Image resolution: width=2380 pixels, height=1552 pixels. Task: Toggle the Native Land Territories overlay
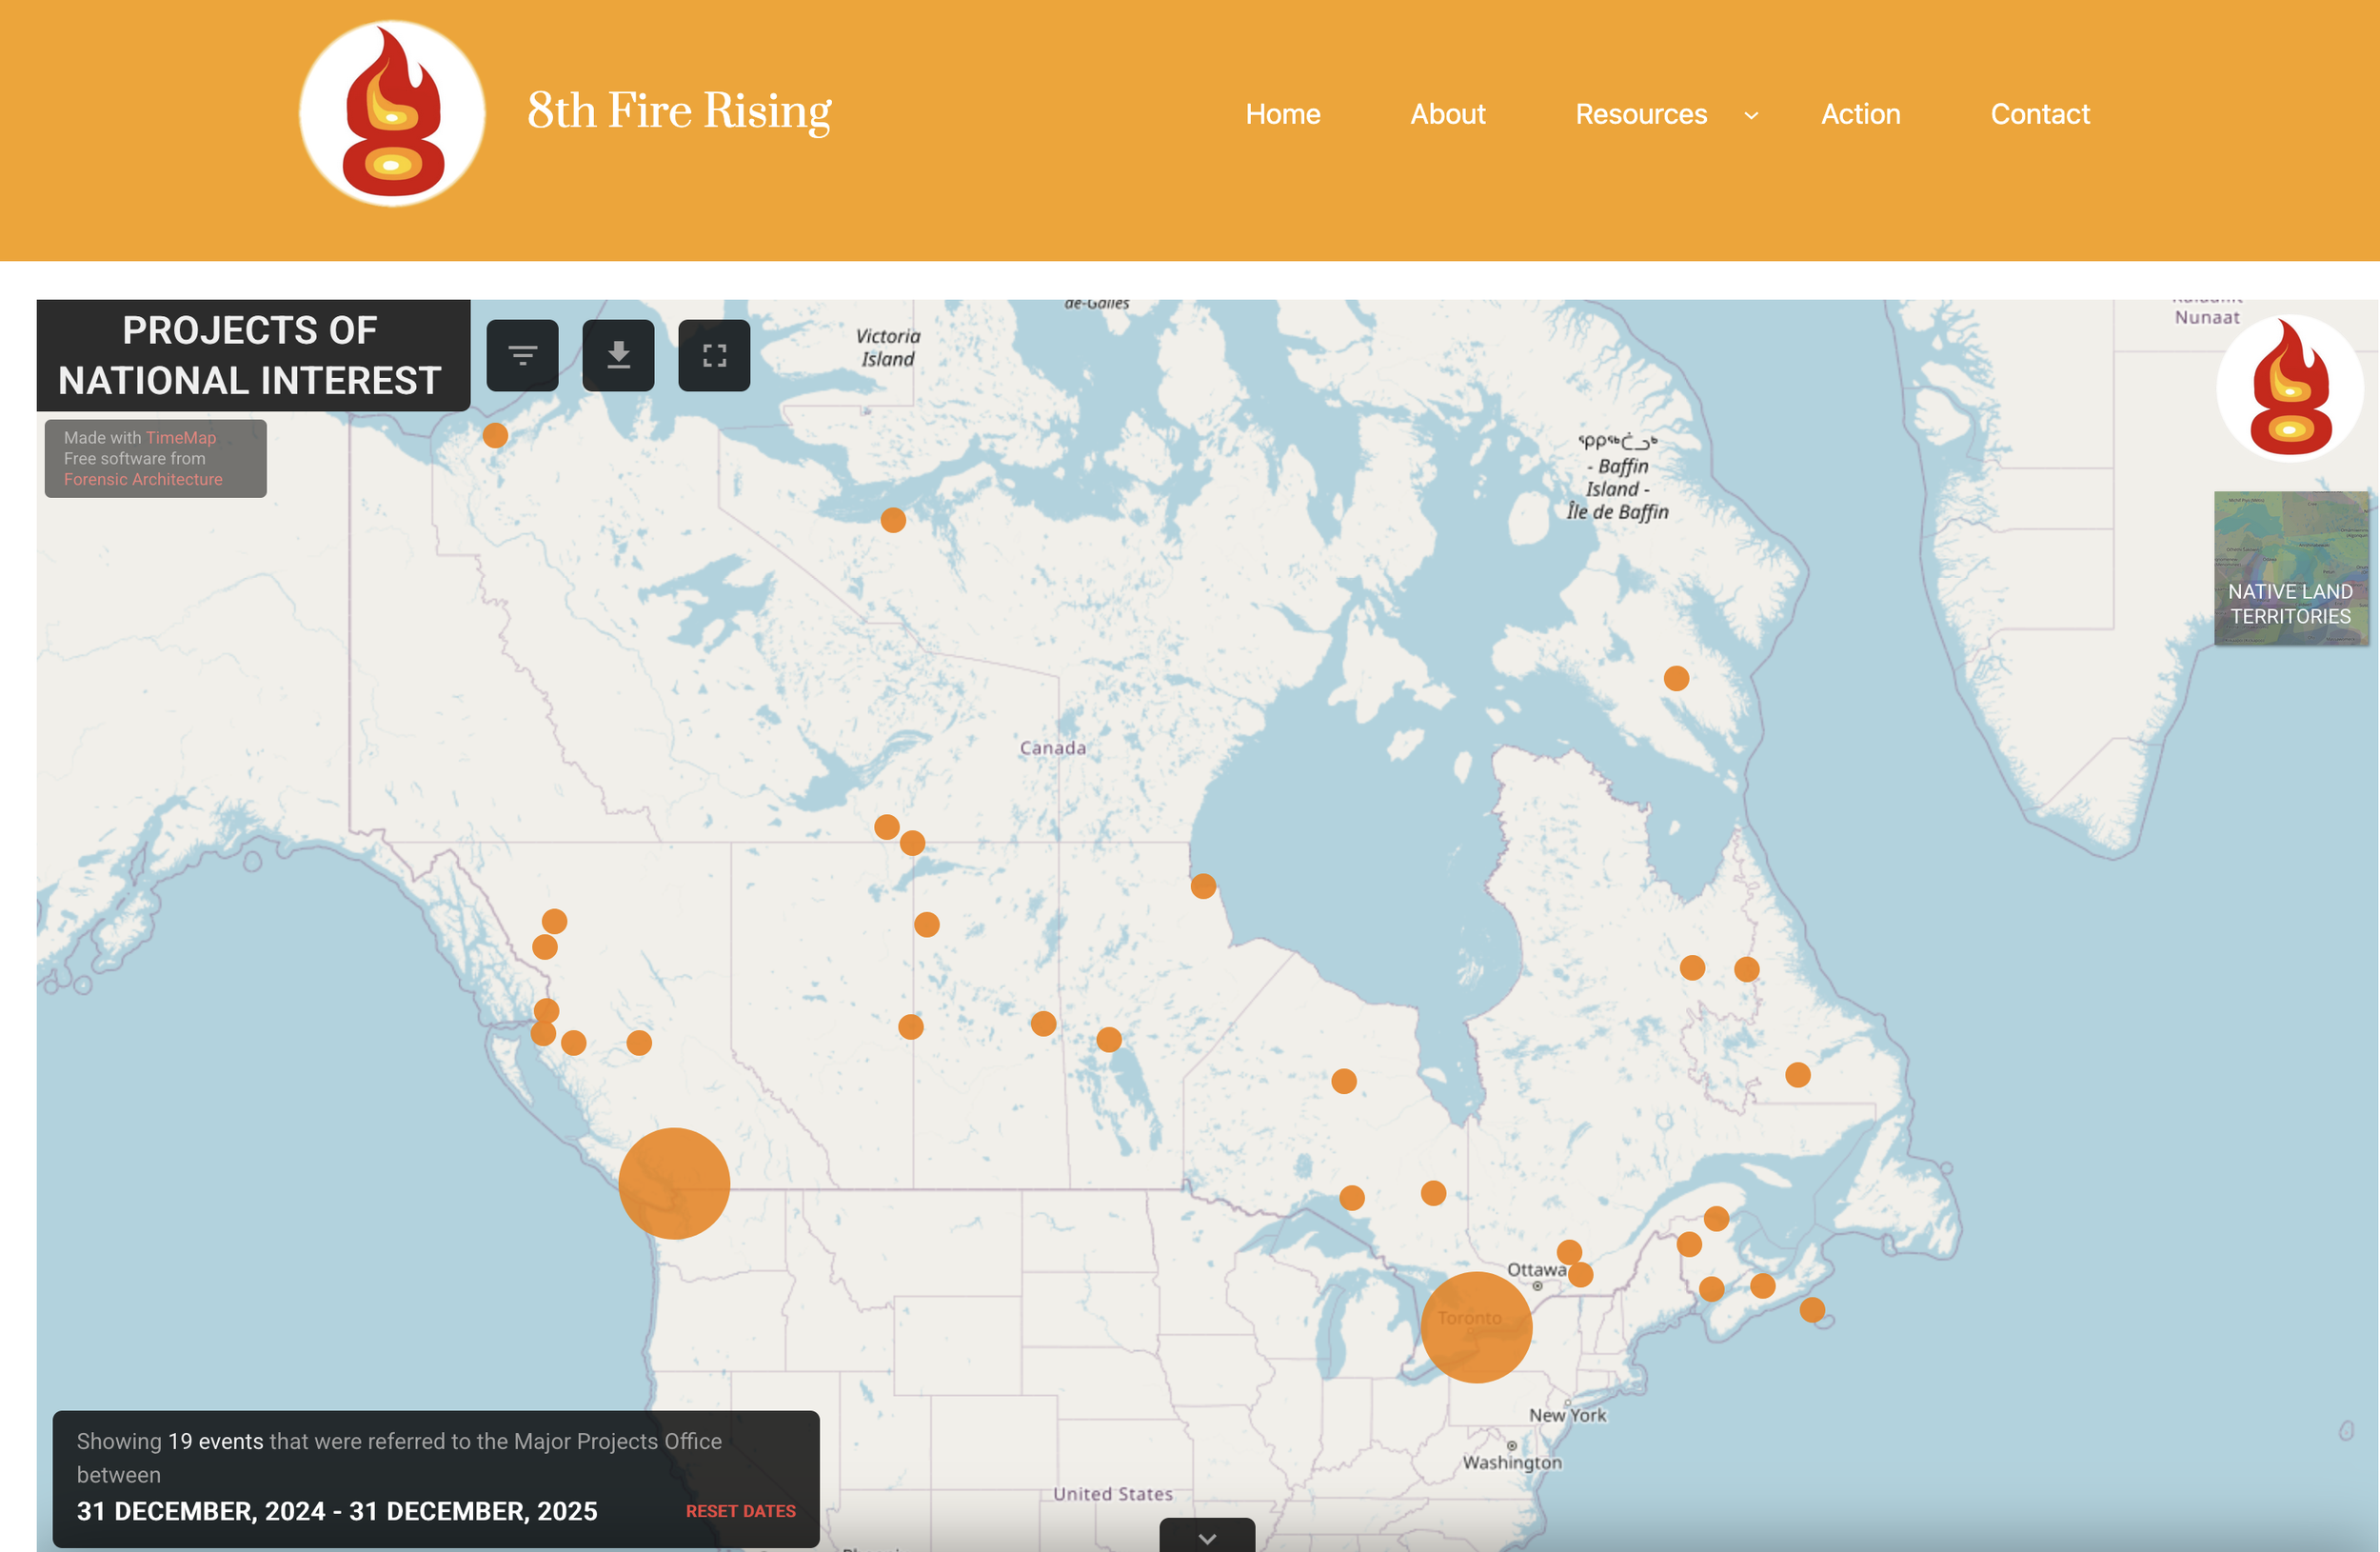coord(2290,568)
